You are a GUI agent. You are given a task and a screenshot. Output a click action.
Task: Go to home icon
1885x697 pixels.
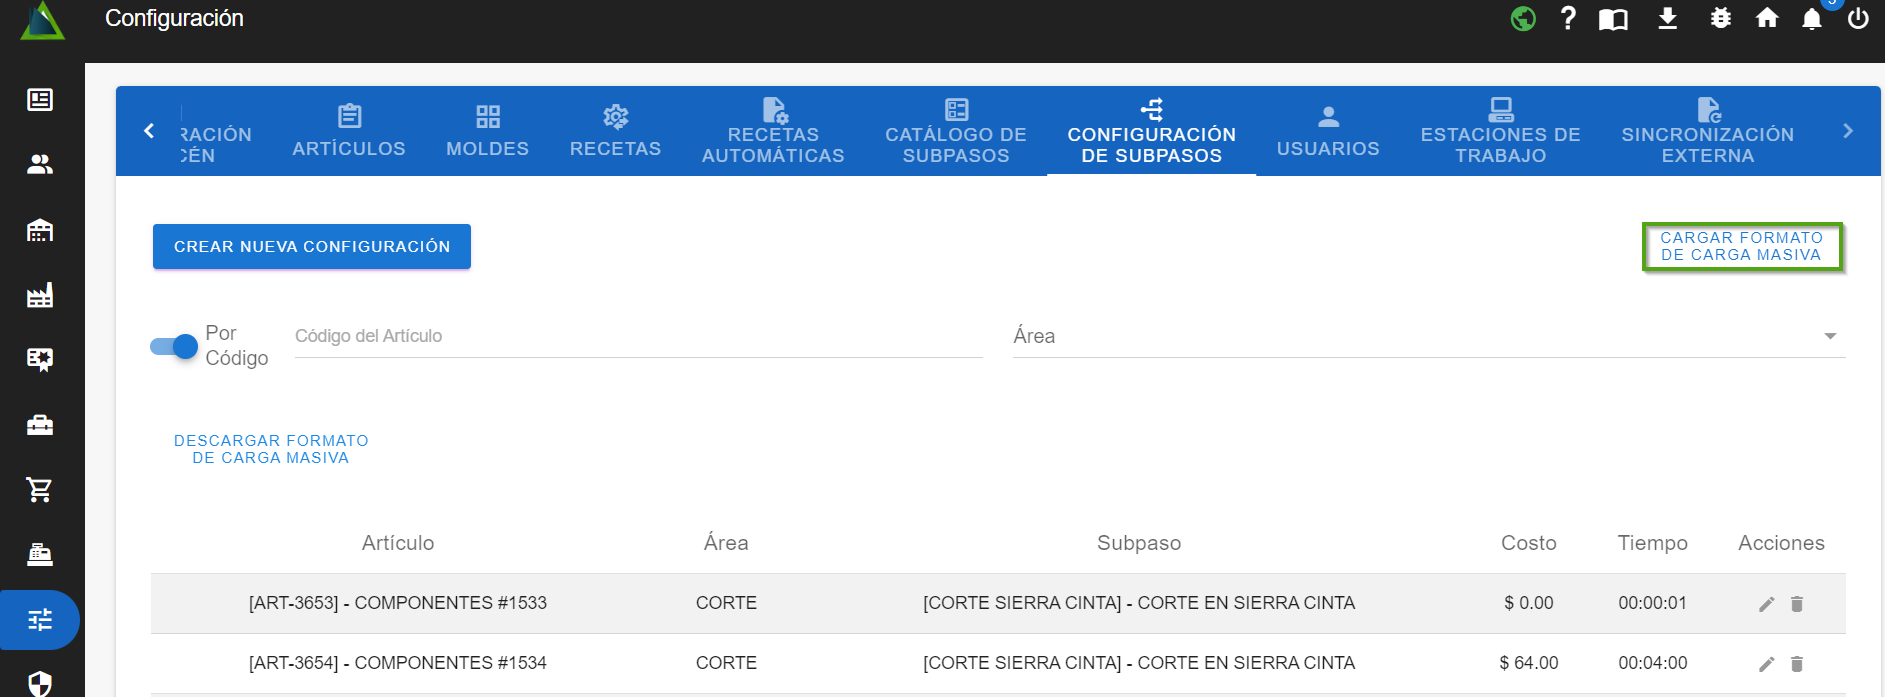(1767, 18)
